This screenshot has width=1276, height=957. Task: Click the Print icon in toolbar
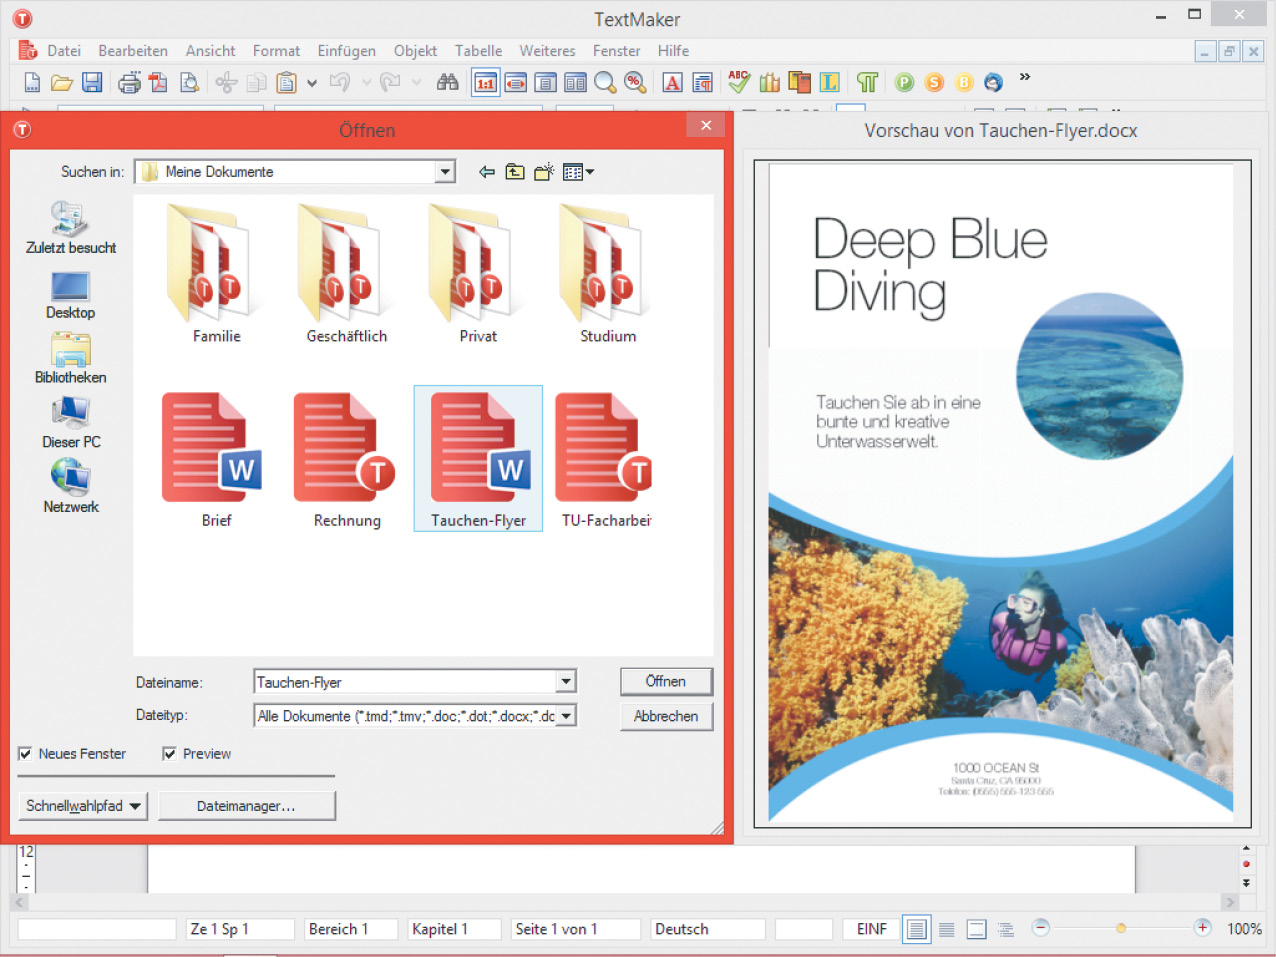(x=129, y=83)
